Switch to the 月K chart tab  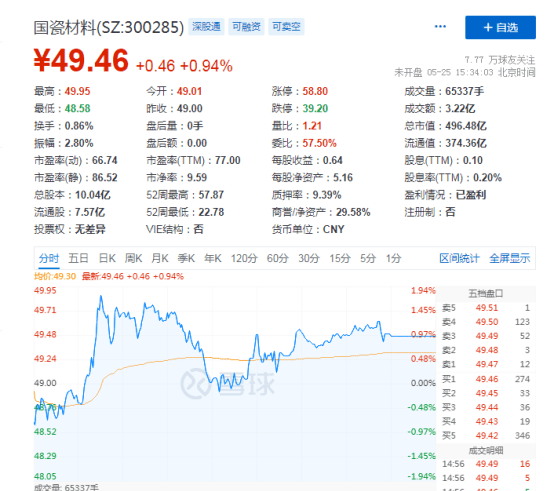(x=160, y=258)
